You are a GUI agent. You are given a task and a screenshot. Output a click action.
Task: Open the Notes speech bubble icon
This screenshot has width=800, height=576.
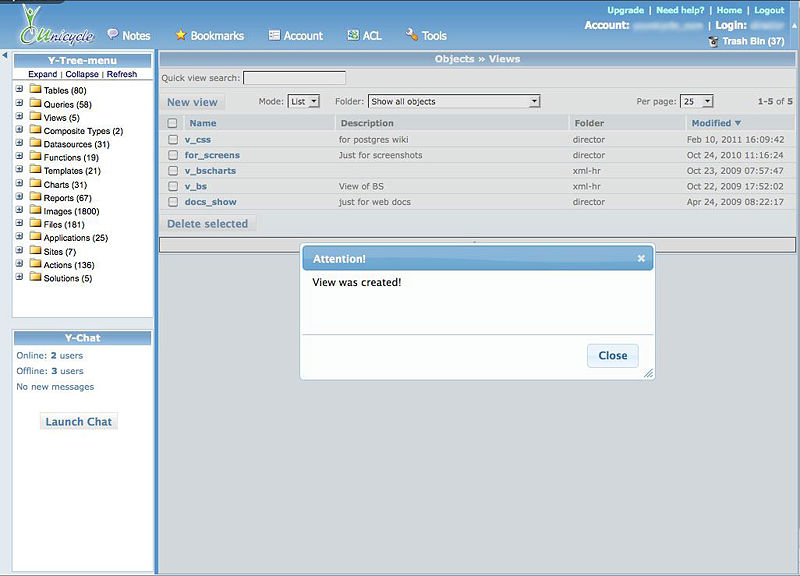click(x=113, y=35)
